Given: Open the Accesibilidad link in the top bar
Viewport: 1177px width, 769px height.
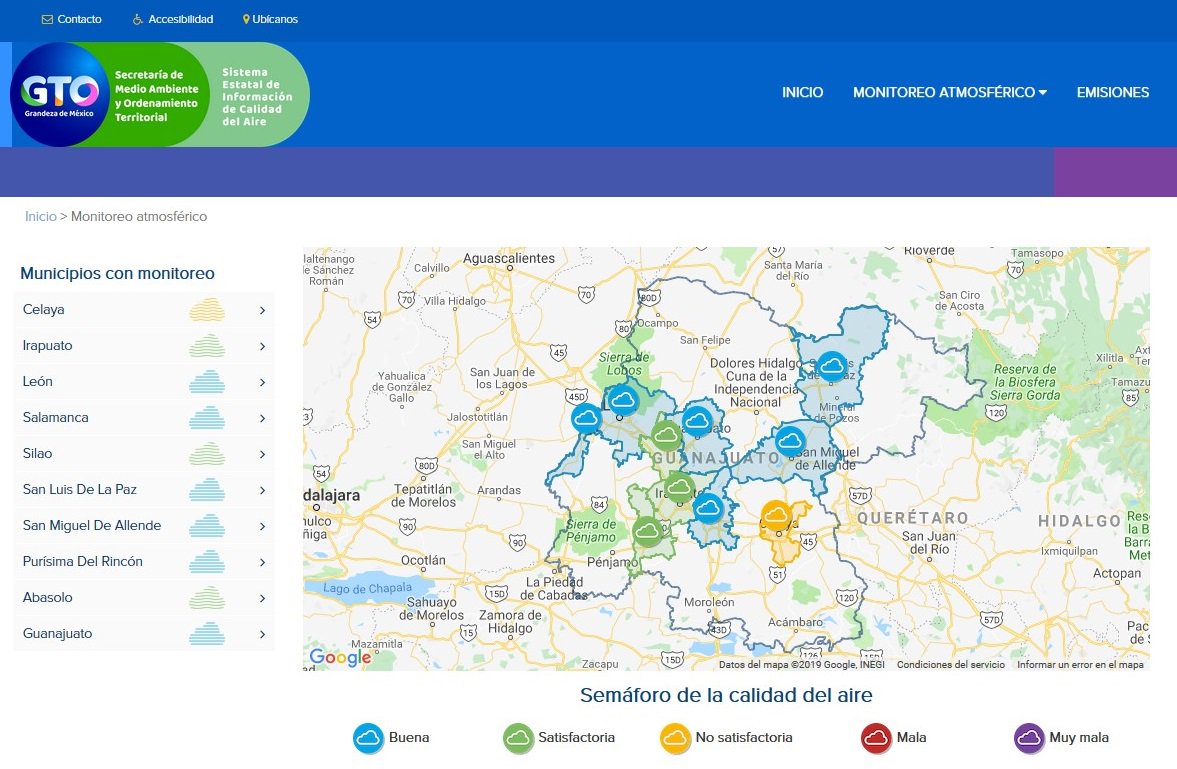Looking at the screenshot, I should (173, 20).
